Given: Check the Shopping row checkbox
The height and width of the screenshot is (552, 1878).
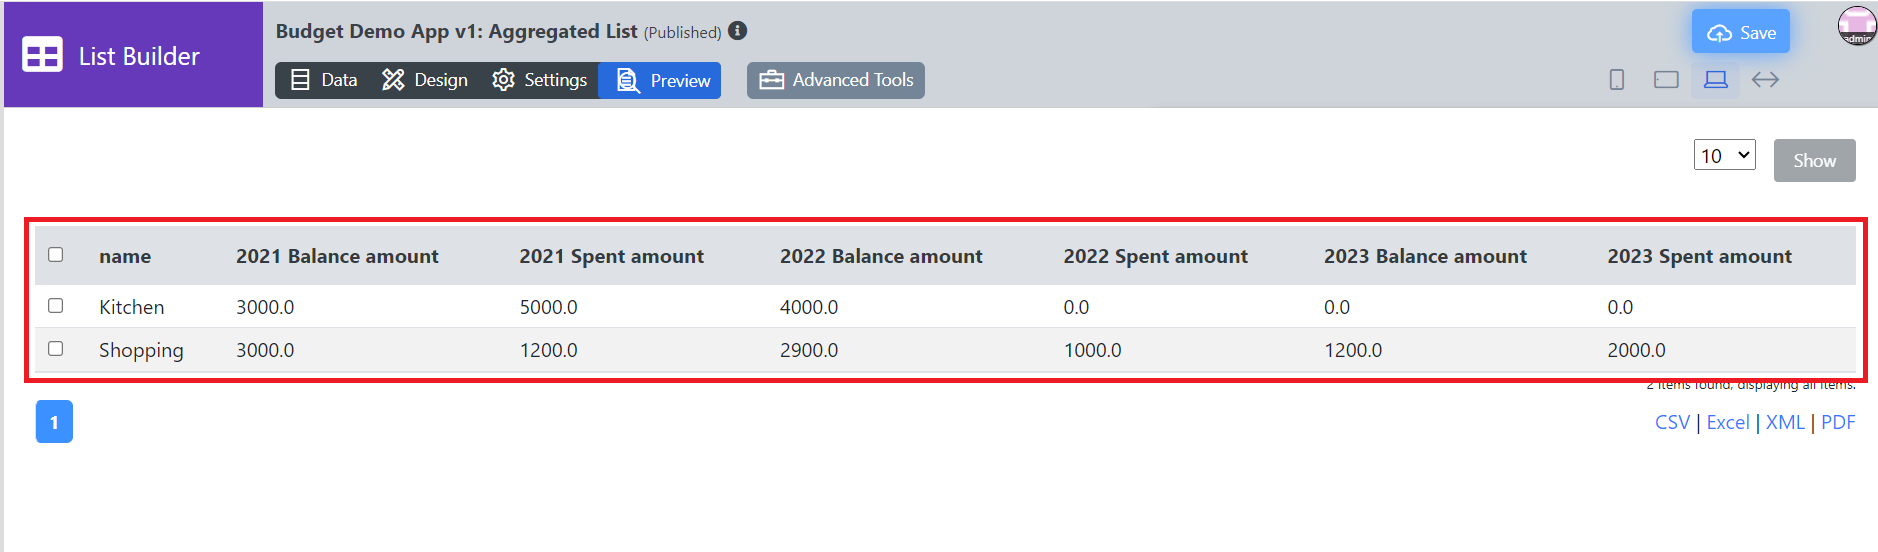Looking at the screenshot, I should click(x=56, y=349).
